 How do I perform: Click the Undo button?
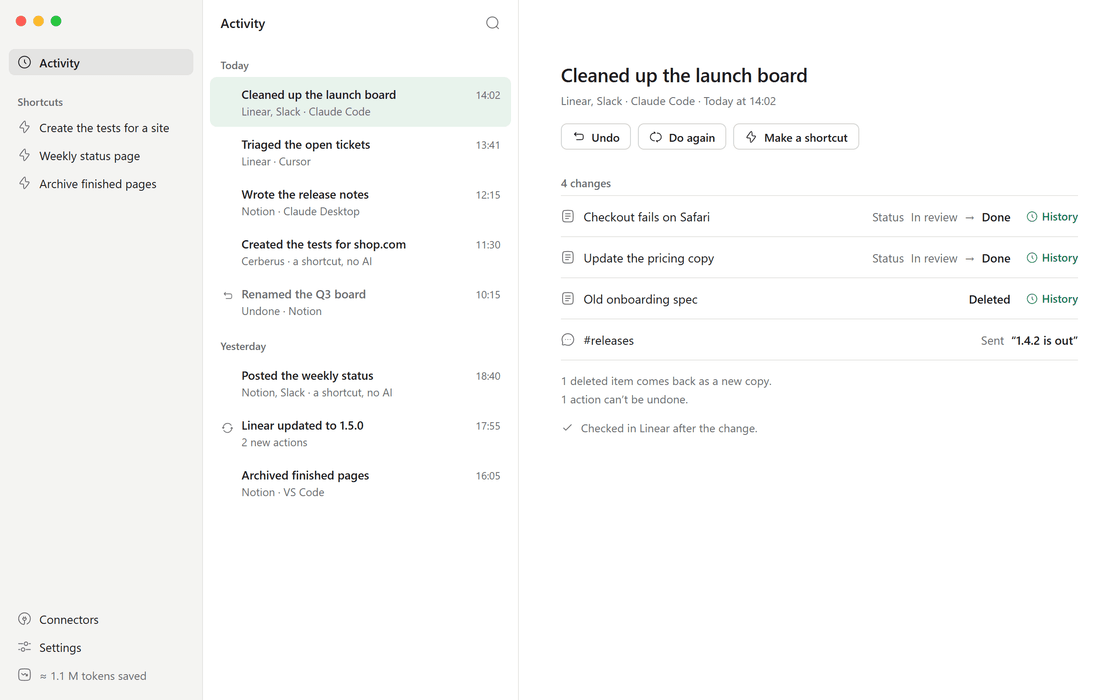(596, 137)
